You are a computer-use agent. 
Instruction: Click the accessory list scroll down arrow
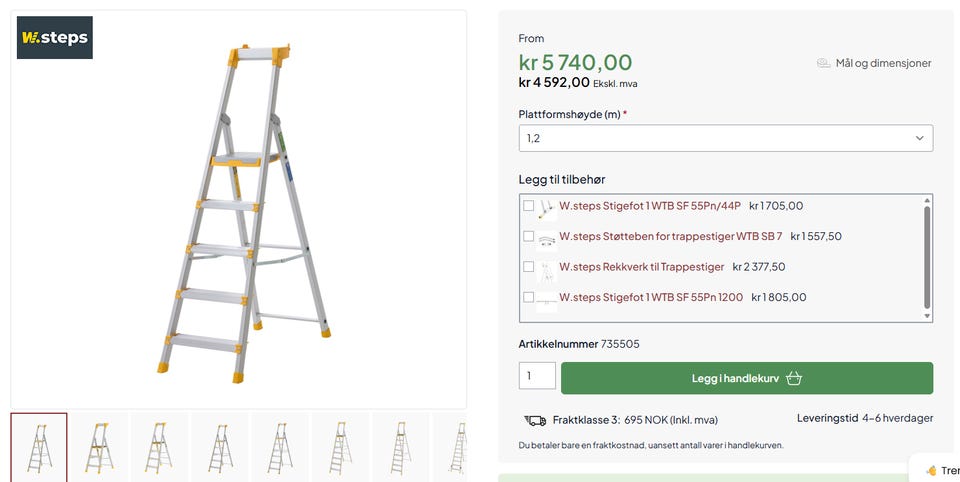pos(927,316)
